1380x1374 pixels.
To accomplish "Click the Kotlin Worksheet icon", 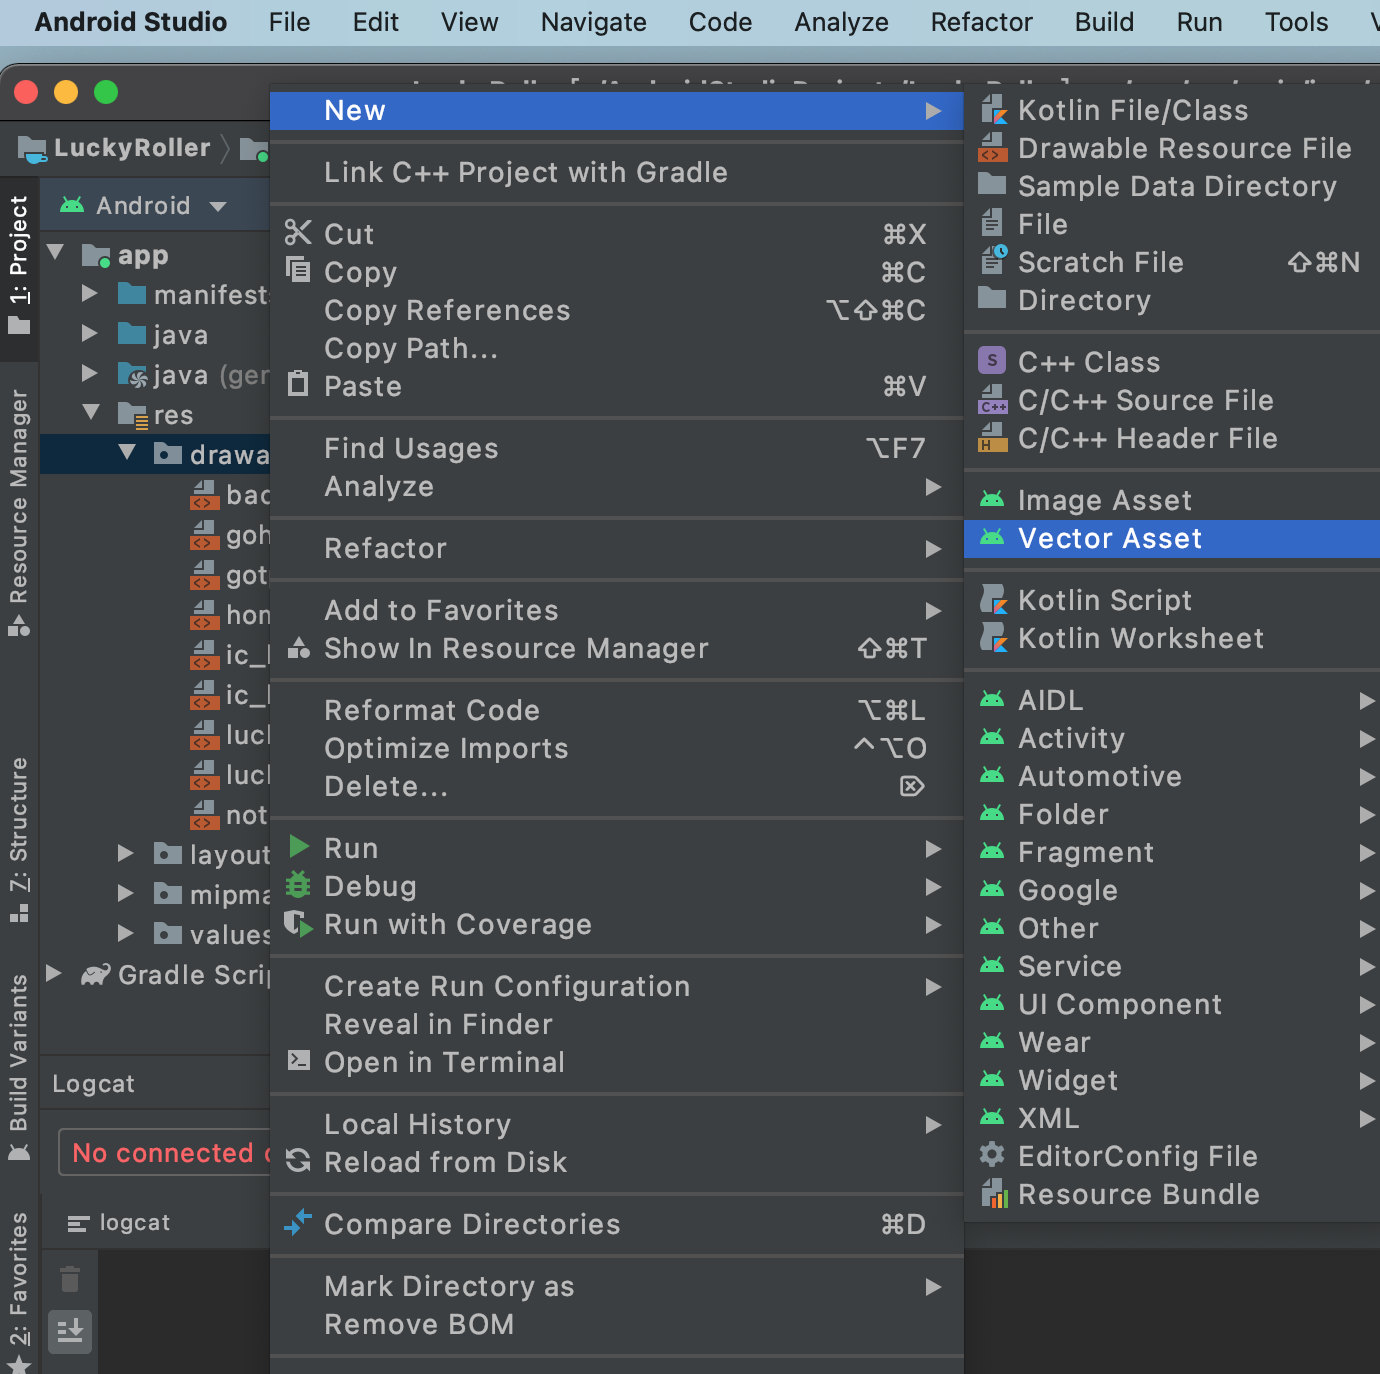I will coord(993,637).
